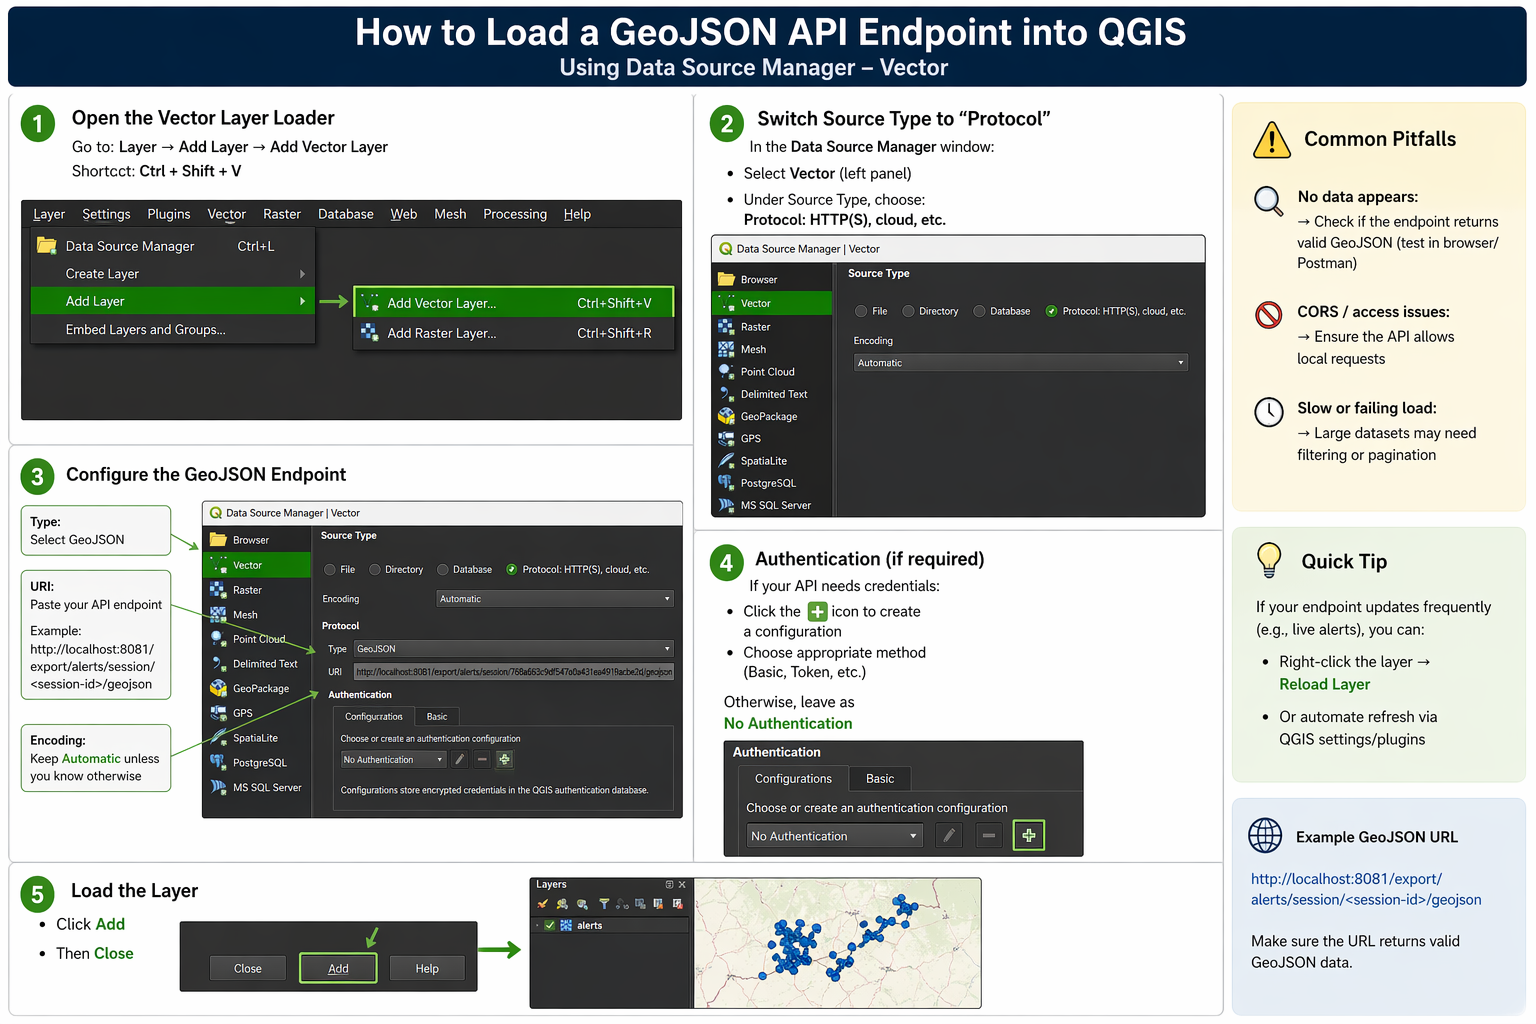Select Configurations tab in step 4 Authentication

tap(793, 778)
